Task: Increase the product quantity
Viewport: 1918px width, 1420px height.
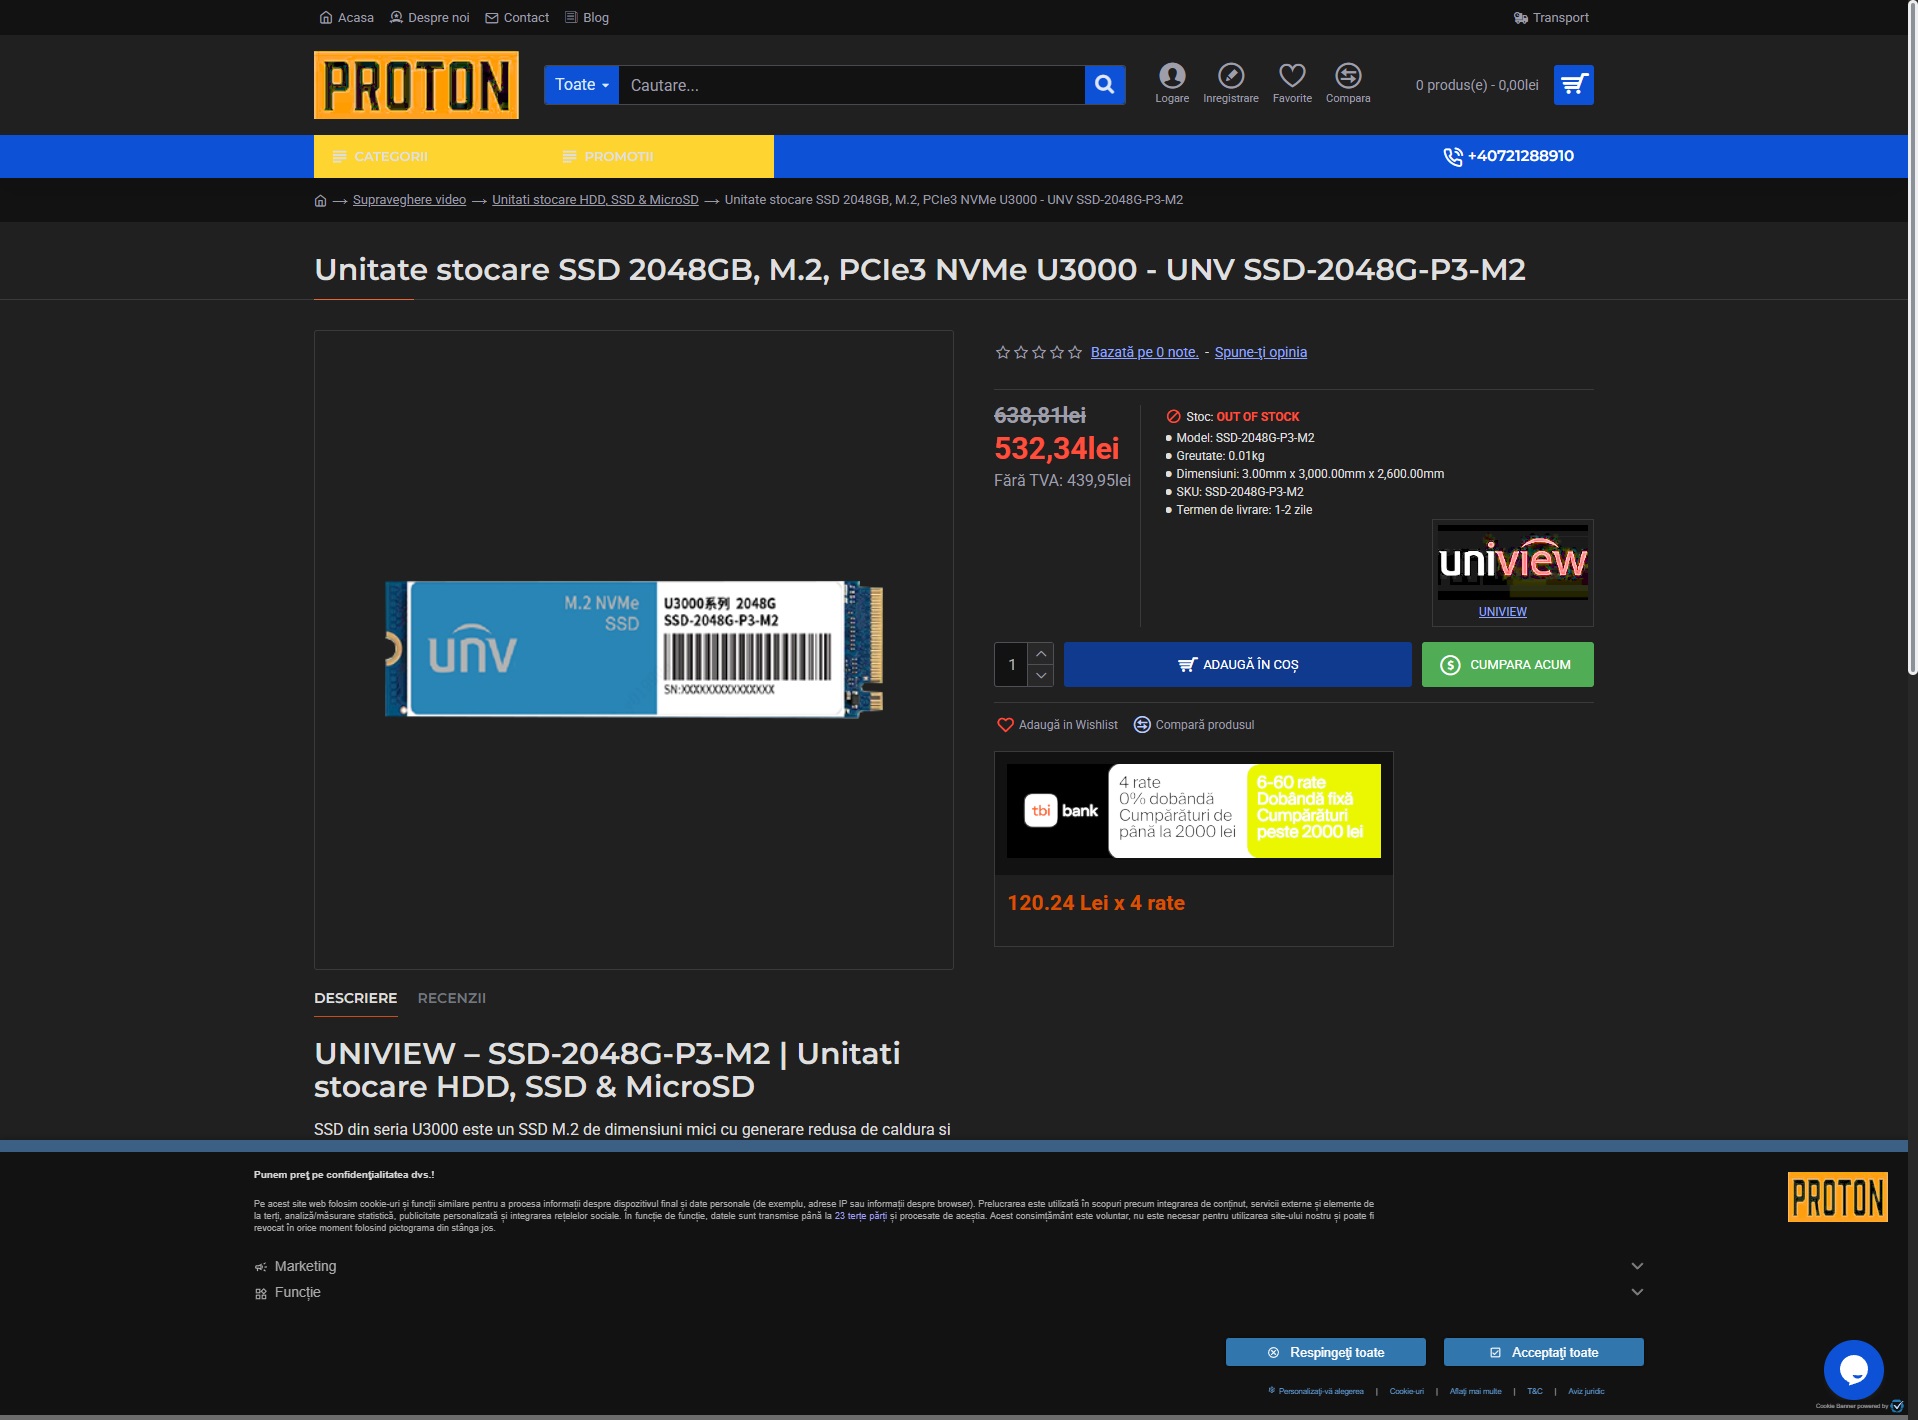Action: [x=1041, y=654]
